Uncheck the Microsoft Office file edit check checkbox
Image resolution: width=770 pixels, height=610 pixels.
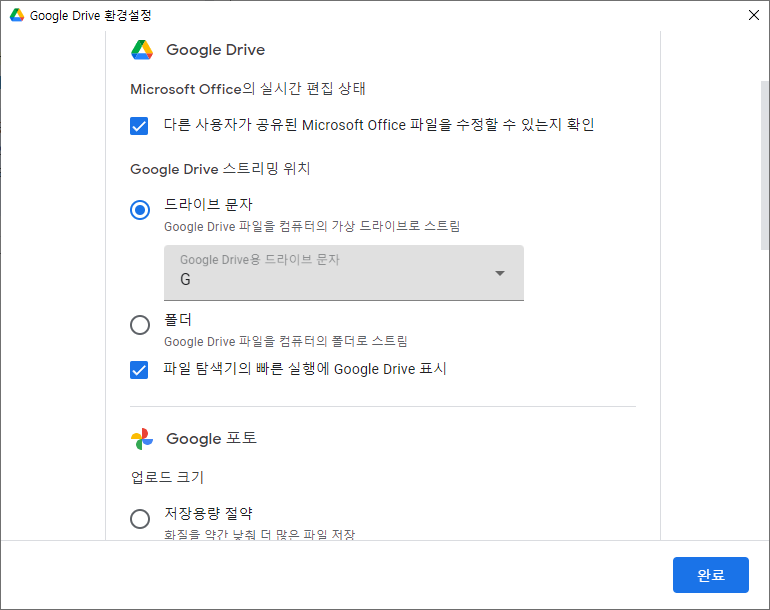click(x=139, y=126)
